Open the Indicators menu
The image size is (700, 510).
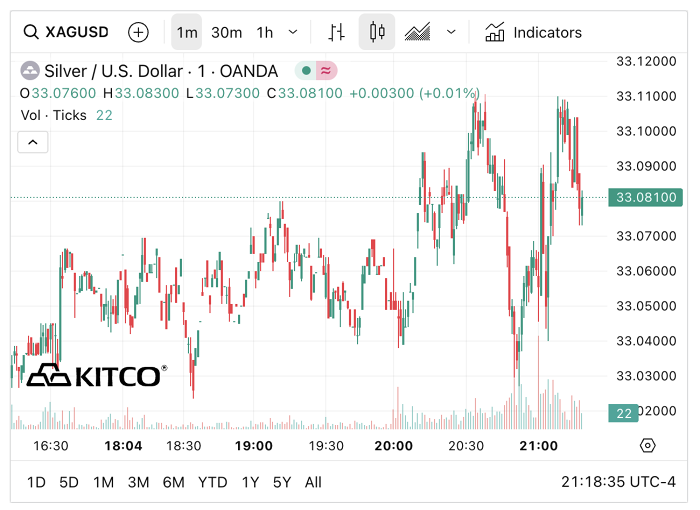pyautogui.click(x=533, y=32)
